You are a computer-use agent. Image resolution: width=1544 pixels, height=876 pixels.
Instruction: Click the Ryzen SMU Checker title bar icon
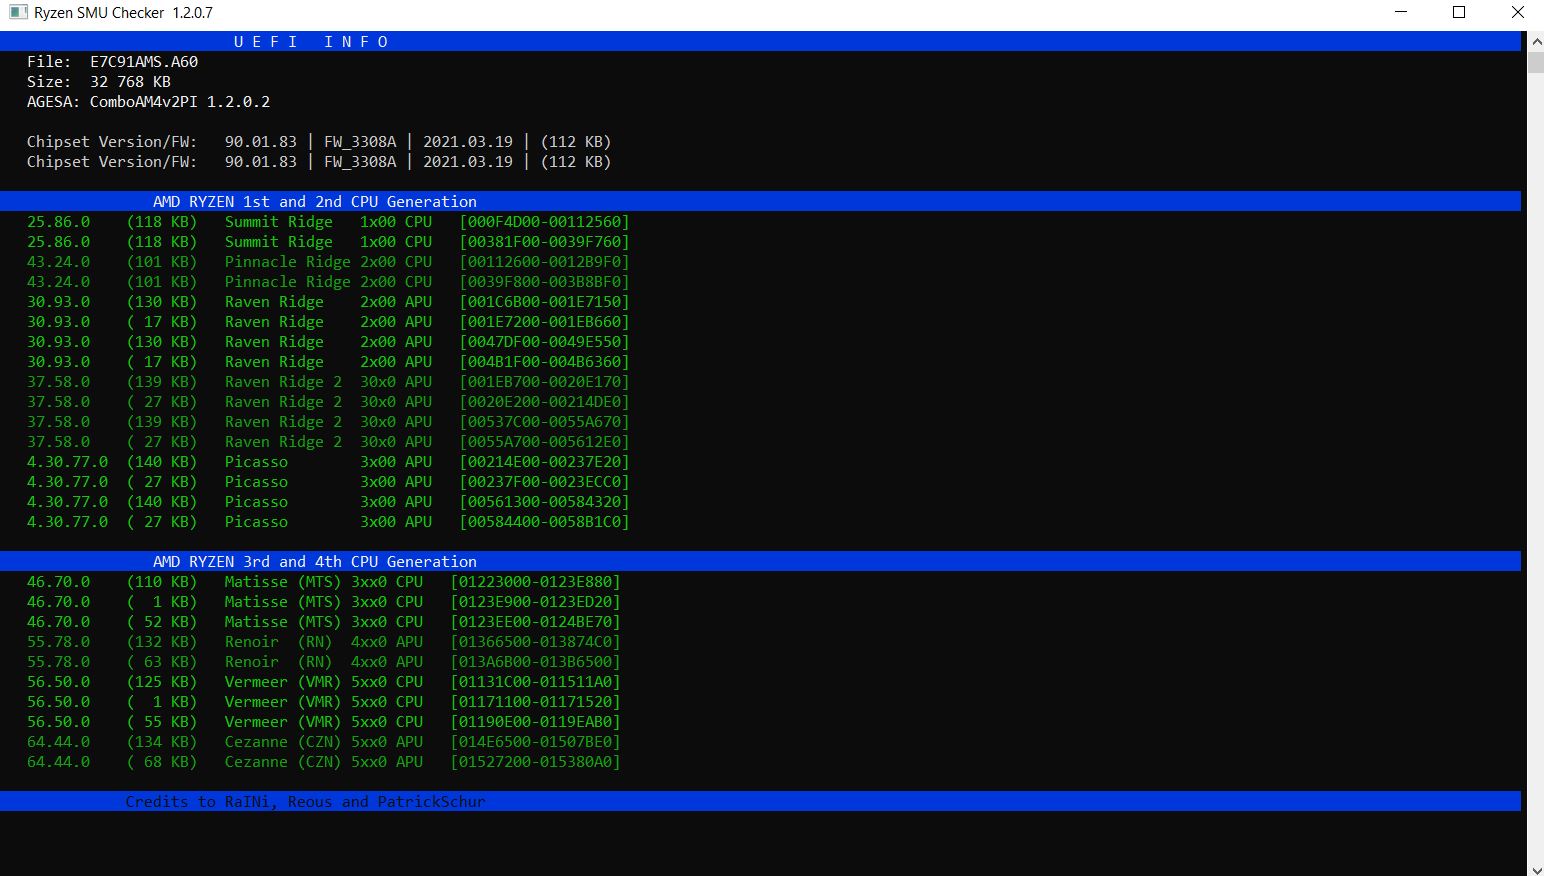point(17,13)
